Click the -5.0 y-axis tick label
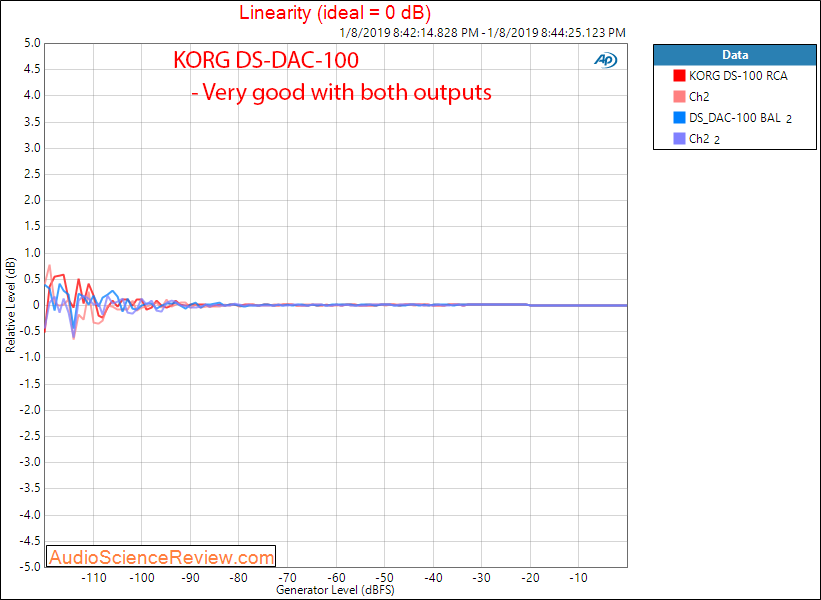 [30, 566]
